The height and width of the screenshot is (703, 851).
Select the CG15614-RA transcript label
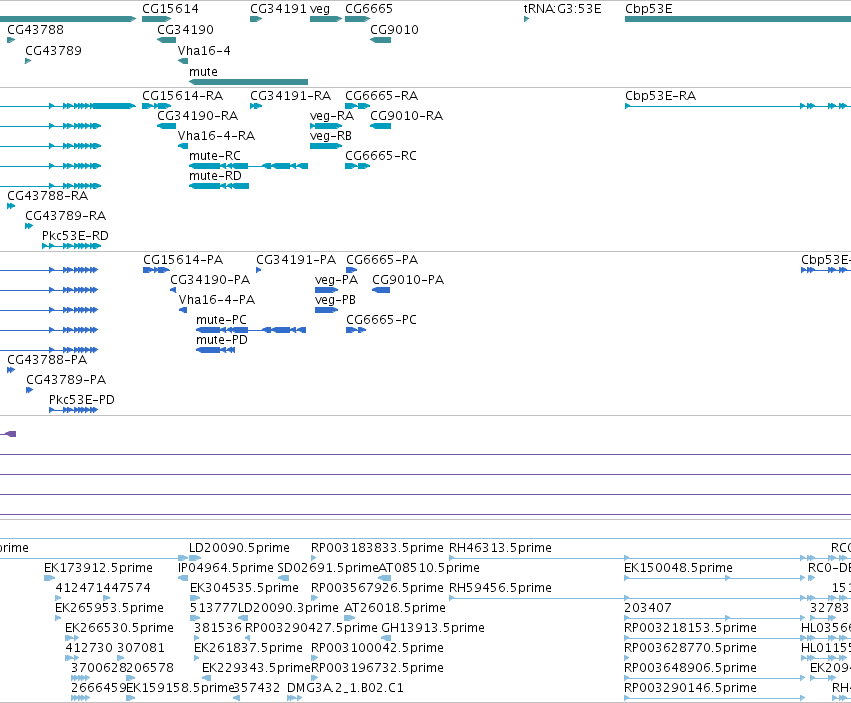tap(182, 96)
